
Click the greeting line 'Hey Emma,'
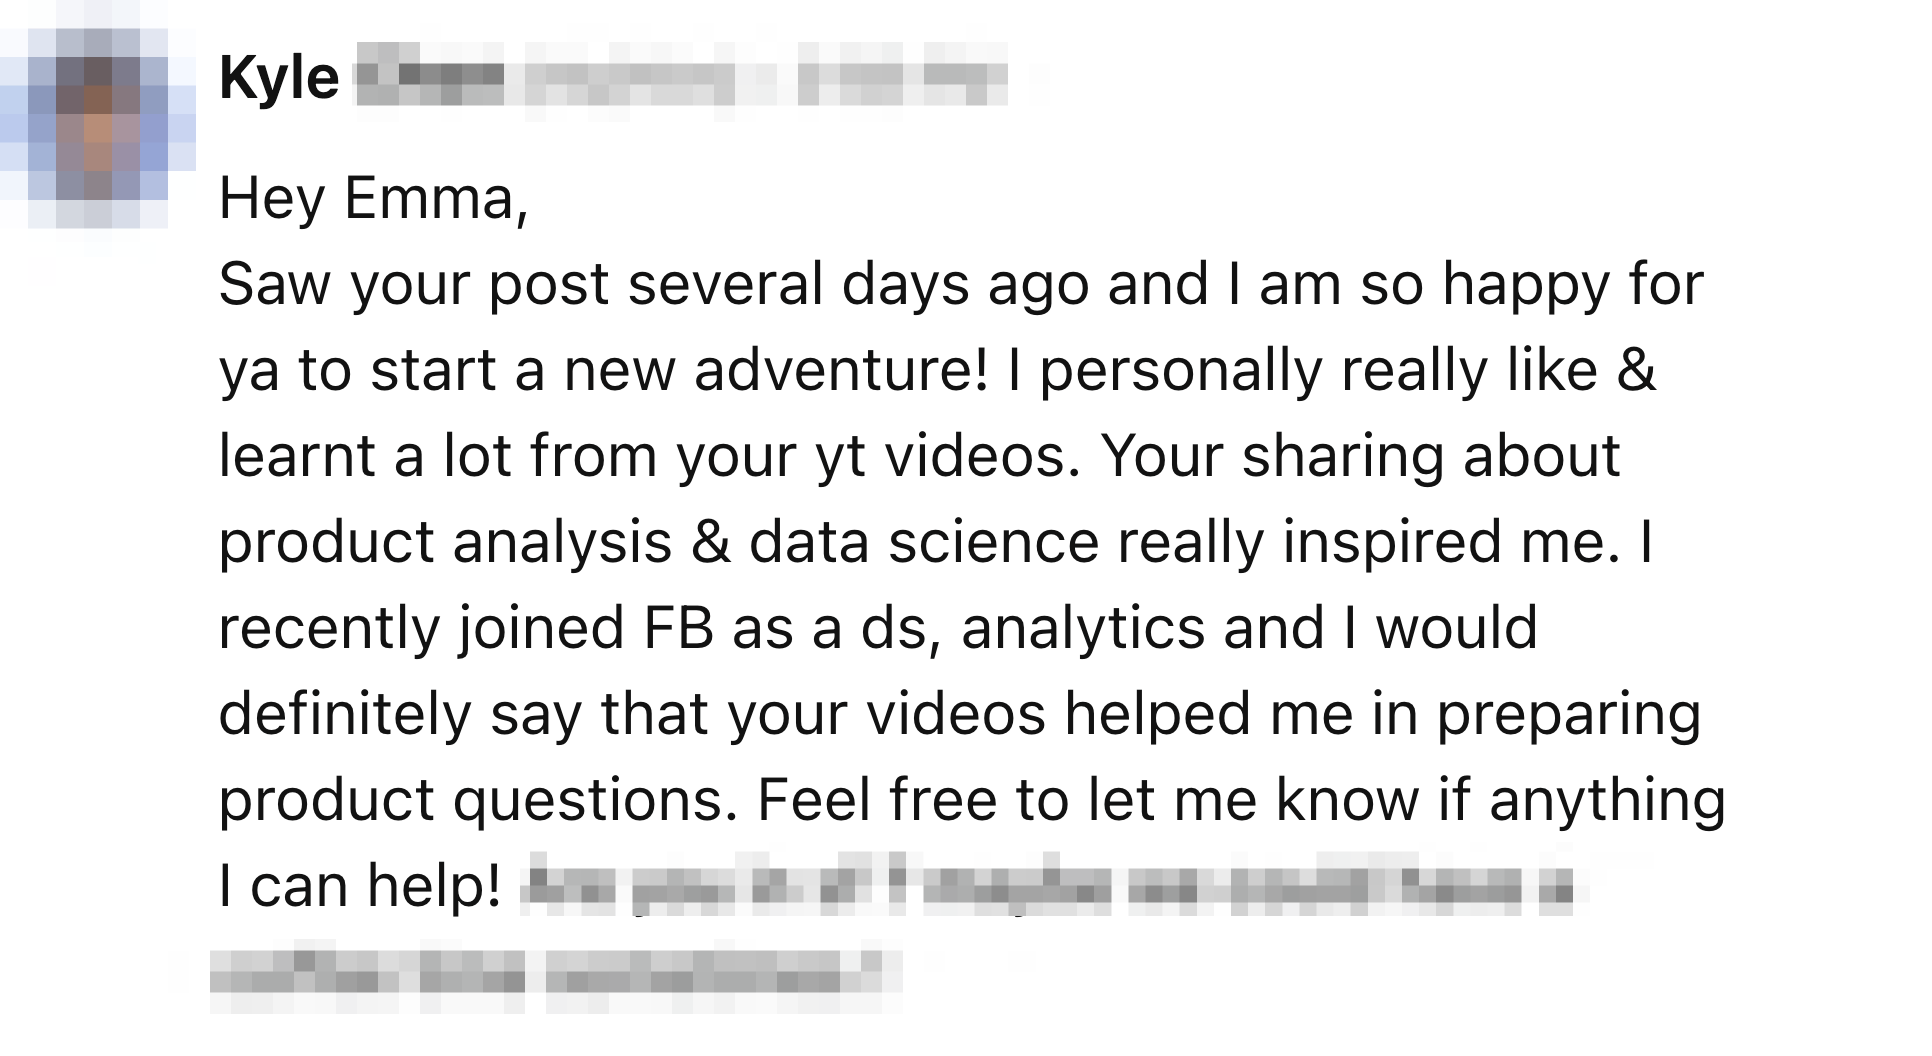tap(373, 198)
